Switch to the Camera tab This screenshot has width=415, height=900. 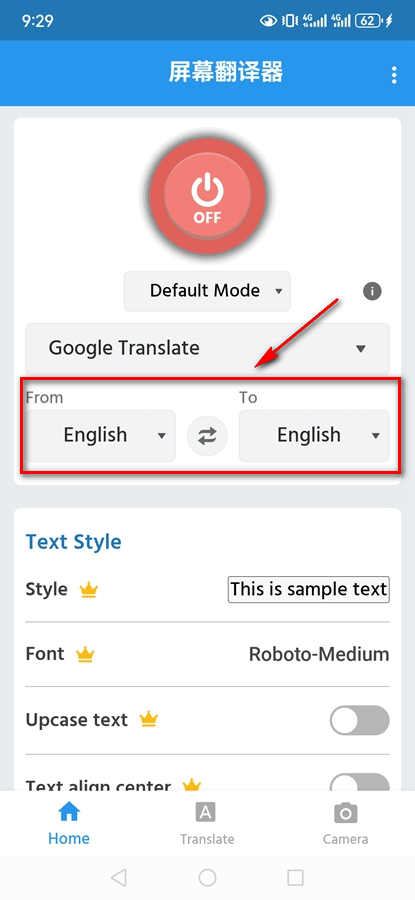click(x=346, y=824)
